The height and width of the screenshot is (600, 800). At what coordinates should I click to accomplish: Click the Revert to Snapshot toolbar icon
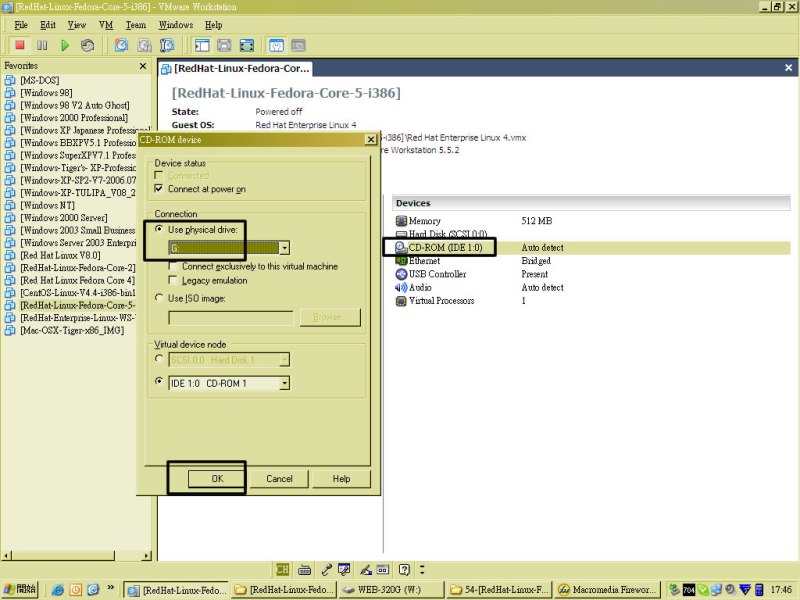coord(144,45)
